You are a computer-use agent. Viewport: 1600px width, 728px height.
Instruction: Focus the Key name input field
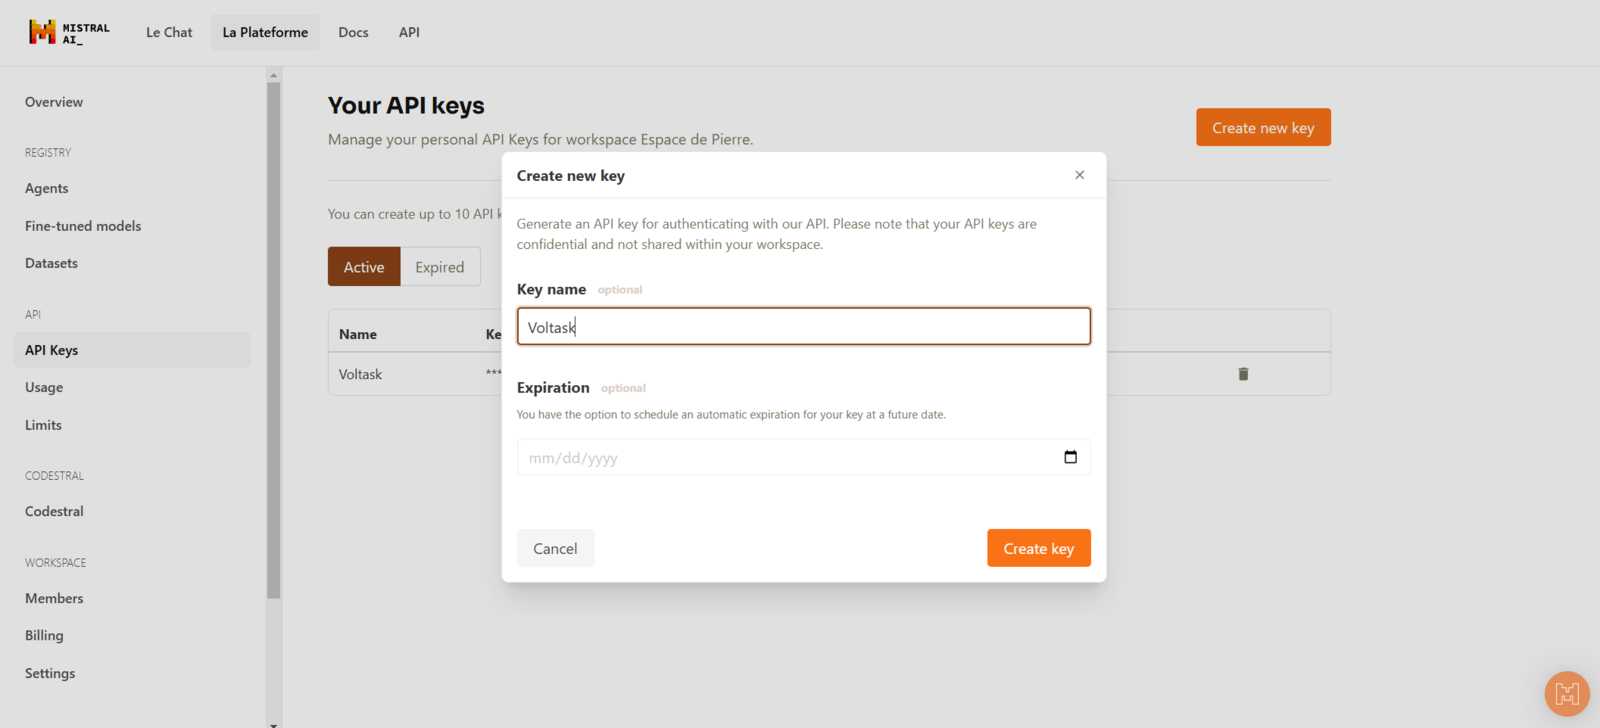804,327
